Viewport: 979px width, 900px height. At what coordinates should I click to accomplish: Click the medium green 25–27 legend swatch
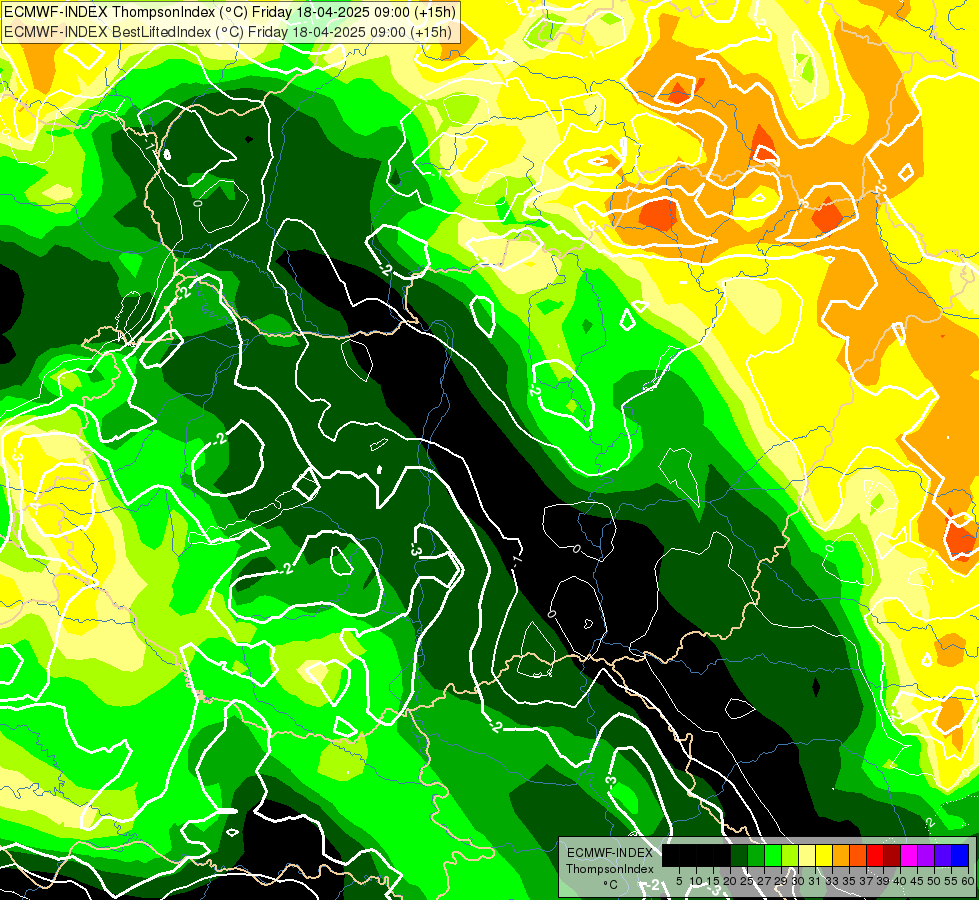pyautogui.click(x=755, y=855)
